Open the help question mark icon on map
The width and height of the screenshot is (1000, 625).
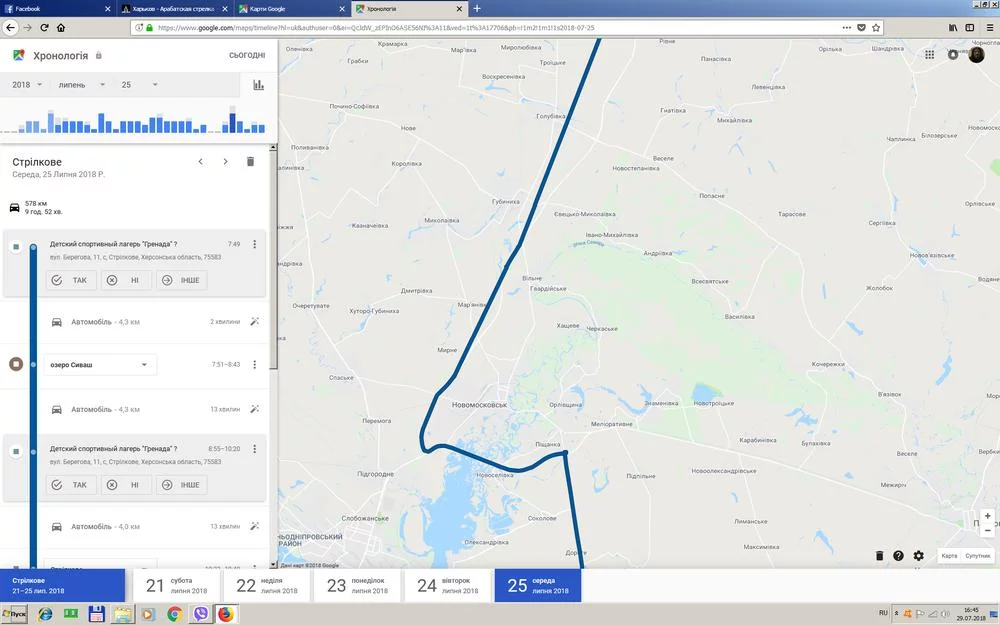coord(898,555)
